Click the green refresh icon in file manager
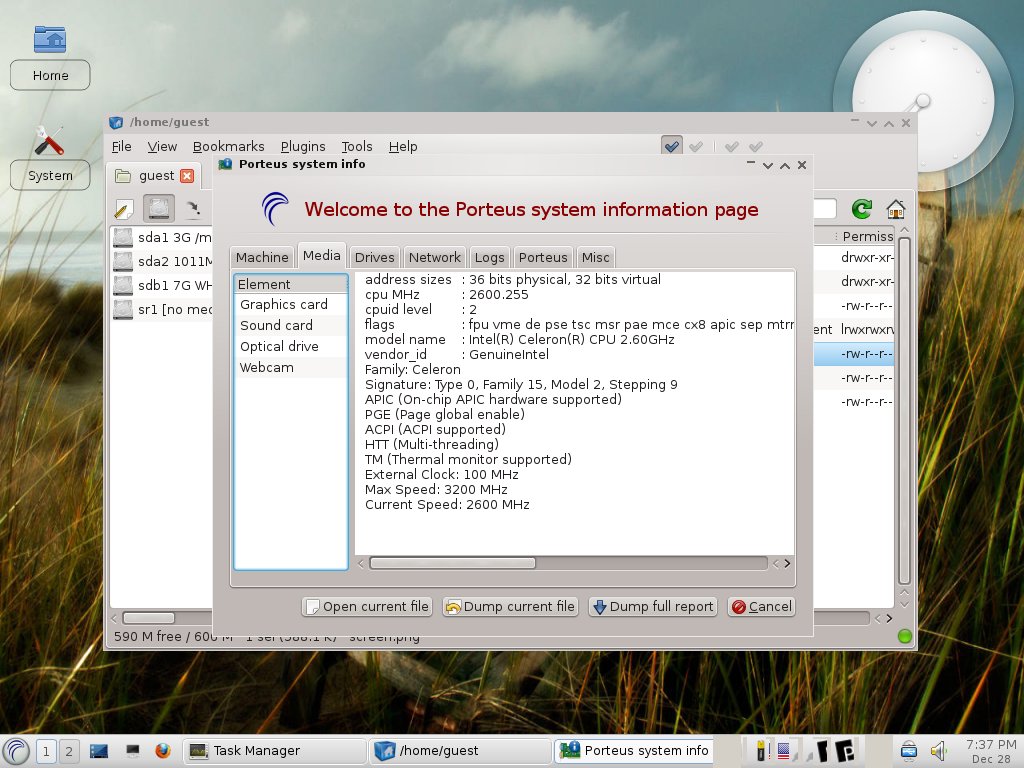 (861, 209)
